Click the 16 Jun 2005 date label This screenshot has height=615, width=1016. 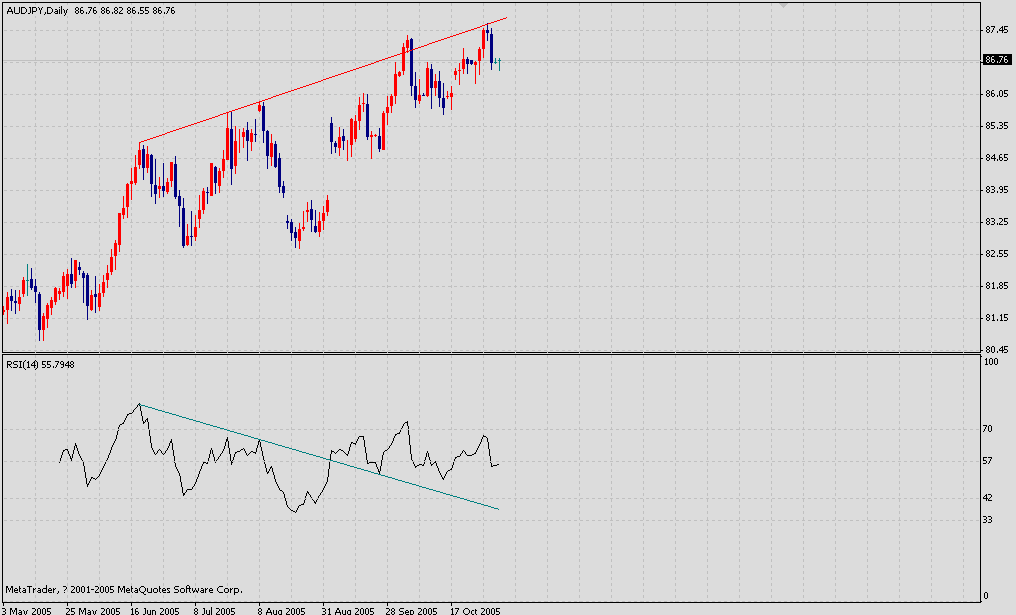[155, 610]
